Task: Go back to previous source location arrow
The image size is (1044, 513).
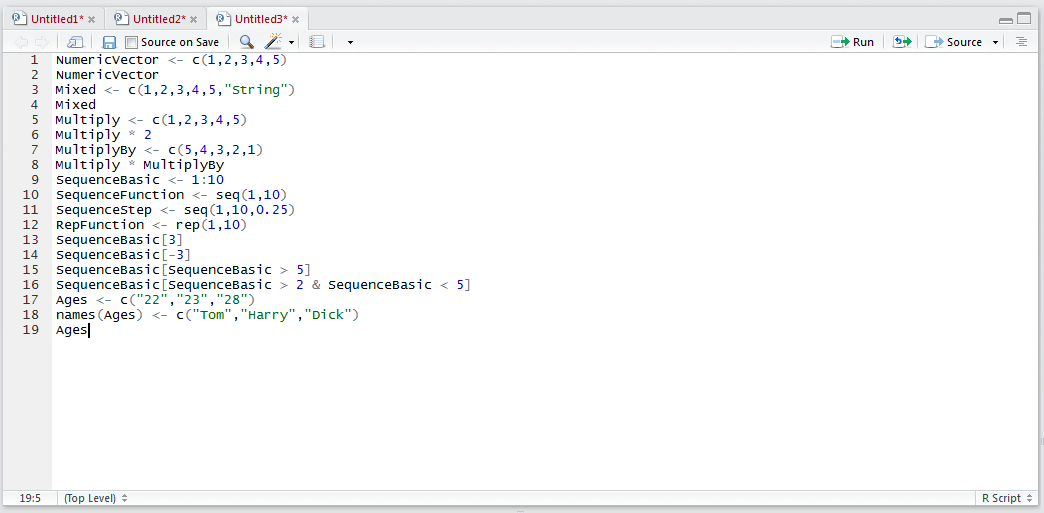Action: (21, 42)
